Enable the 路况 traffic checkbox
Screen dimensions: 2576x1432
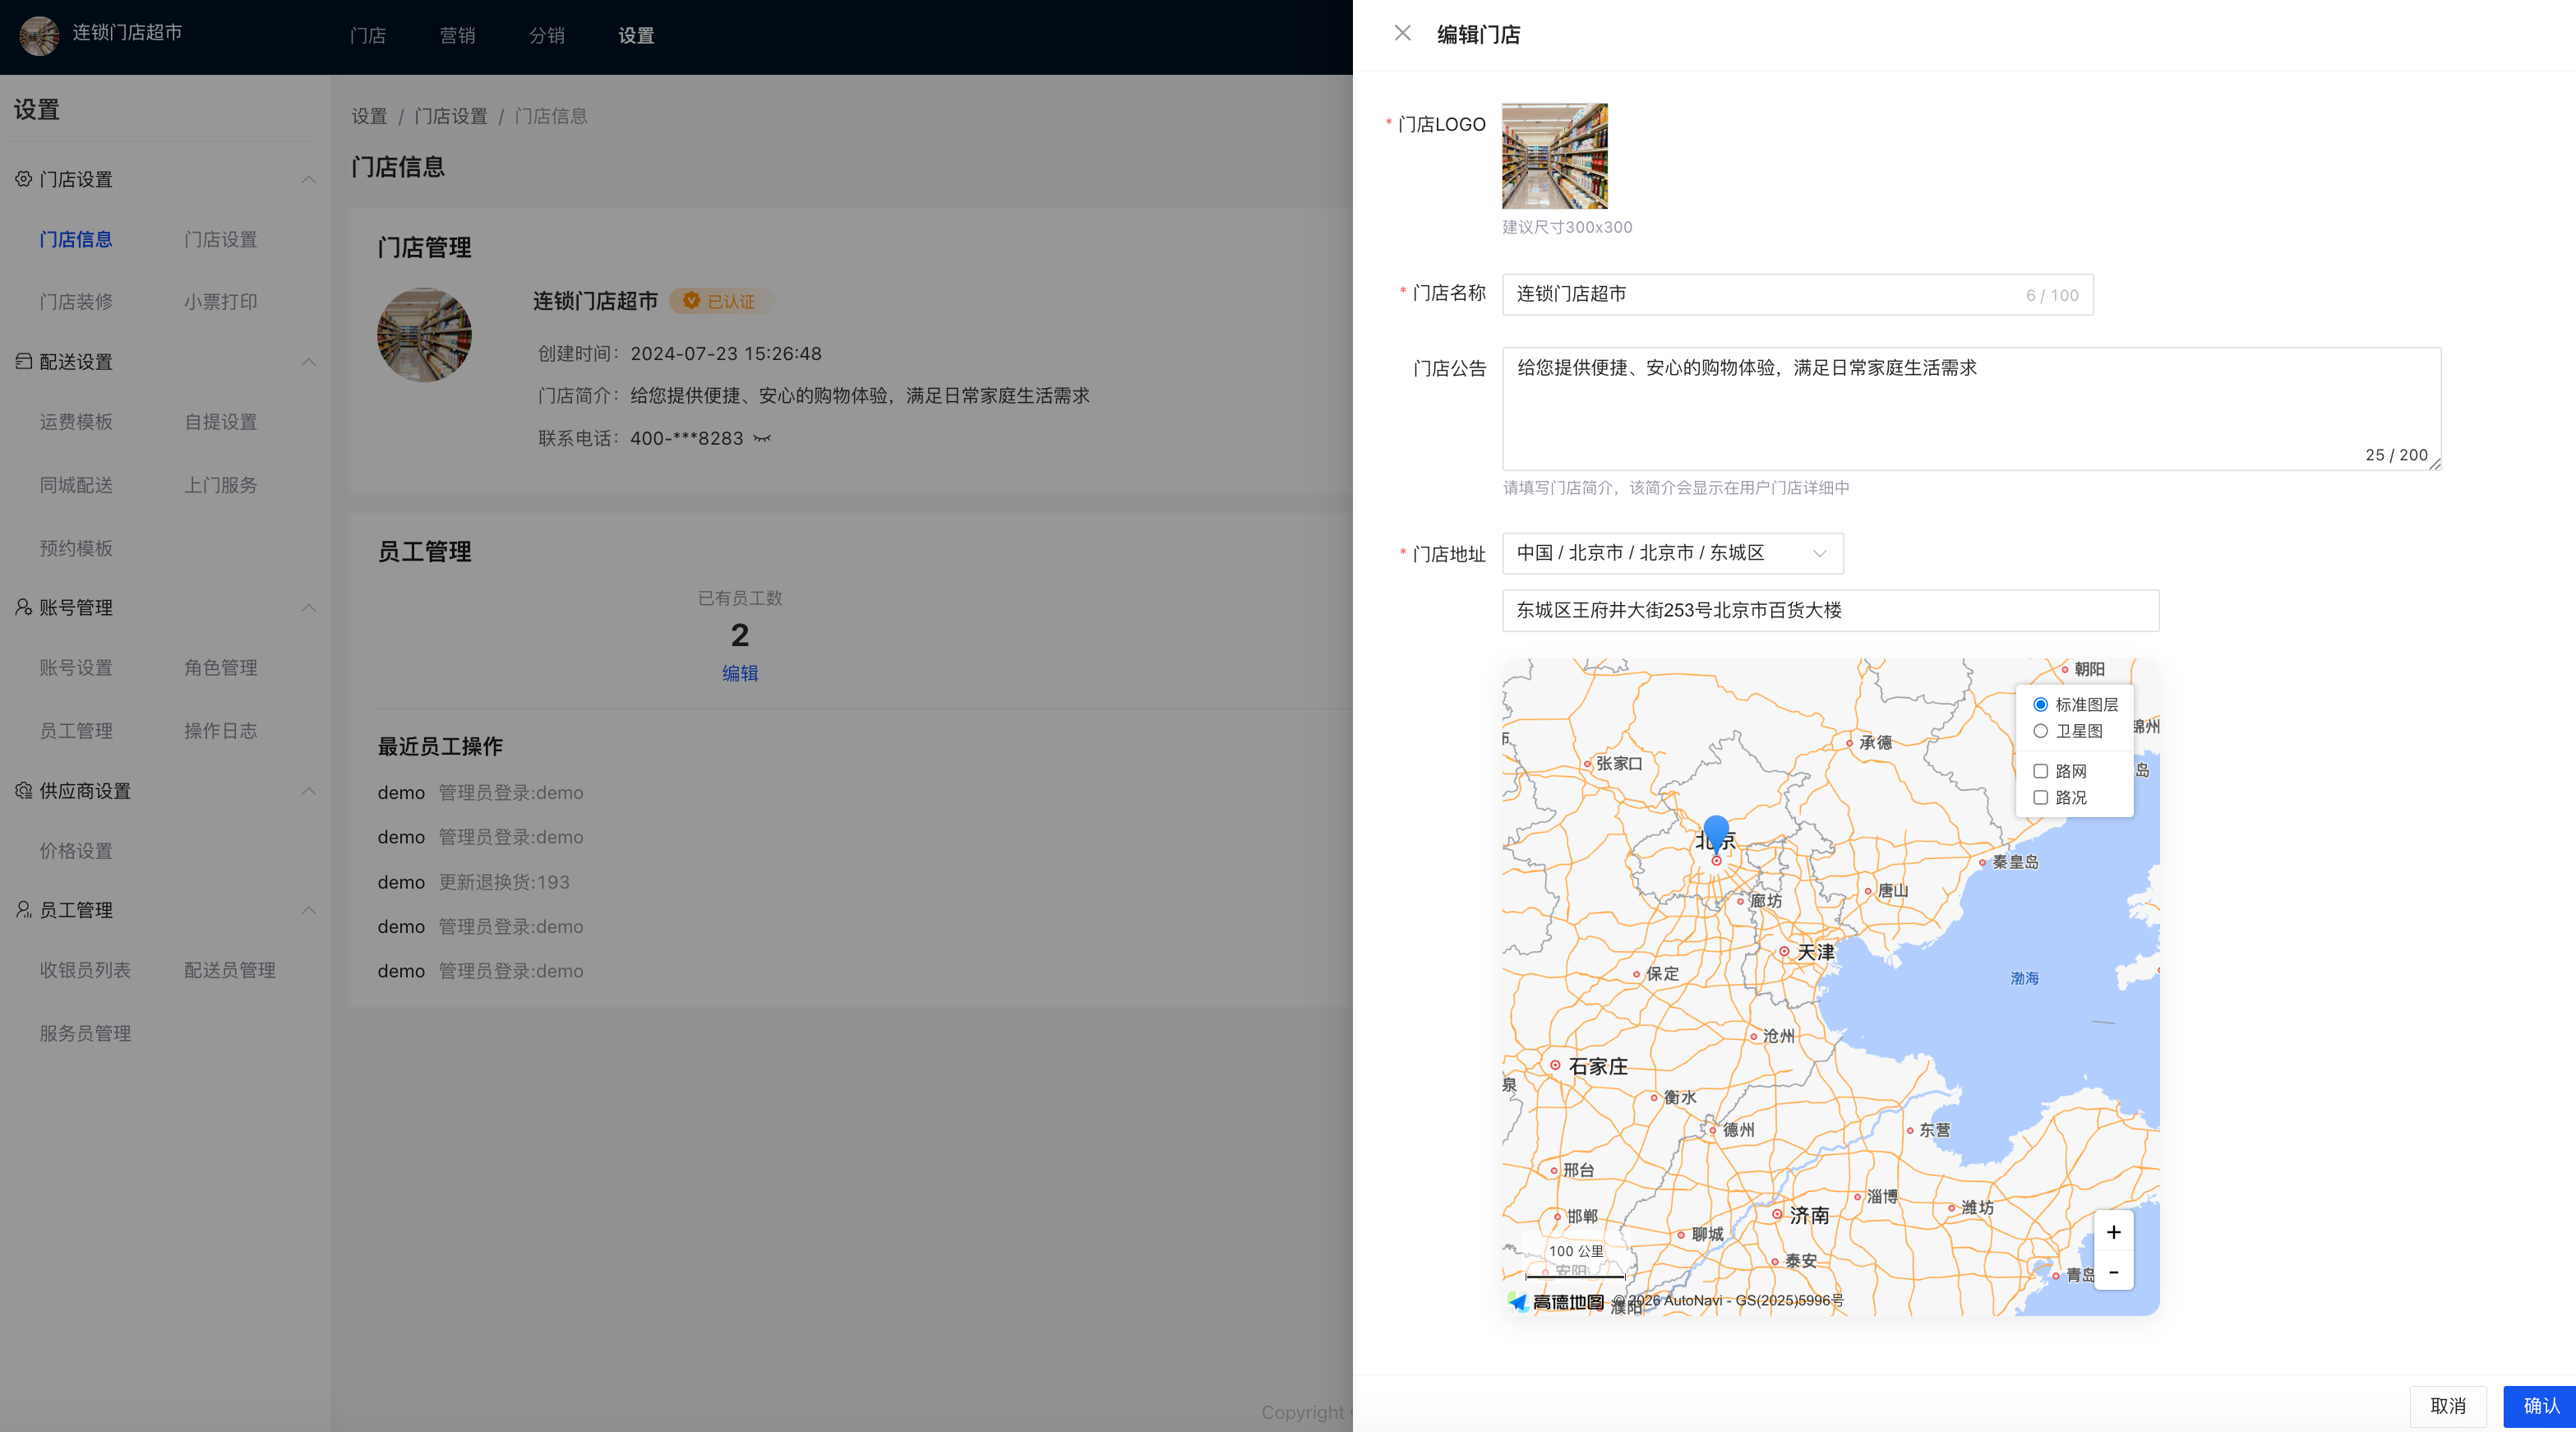click(x=2041, y=797)
